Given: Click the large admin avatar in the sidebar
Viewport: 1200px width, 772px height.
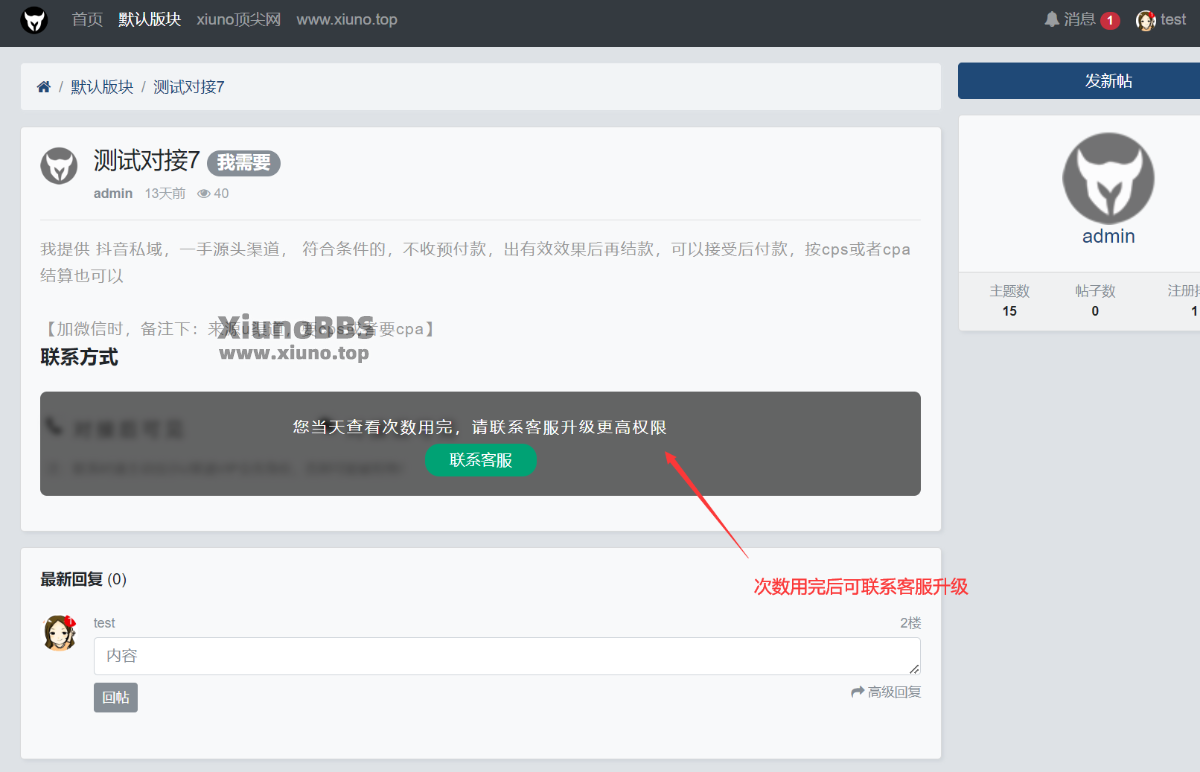Looking at the screenshot, I should (x=1108, y=178).
